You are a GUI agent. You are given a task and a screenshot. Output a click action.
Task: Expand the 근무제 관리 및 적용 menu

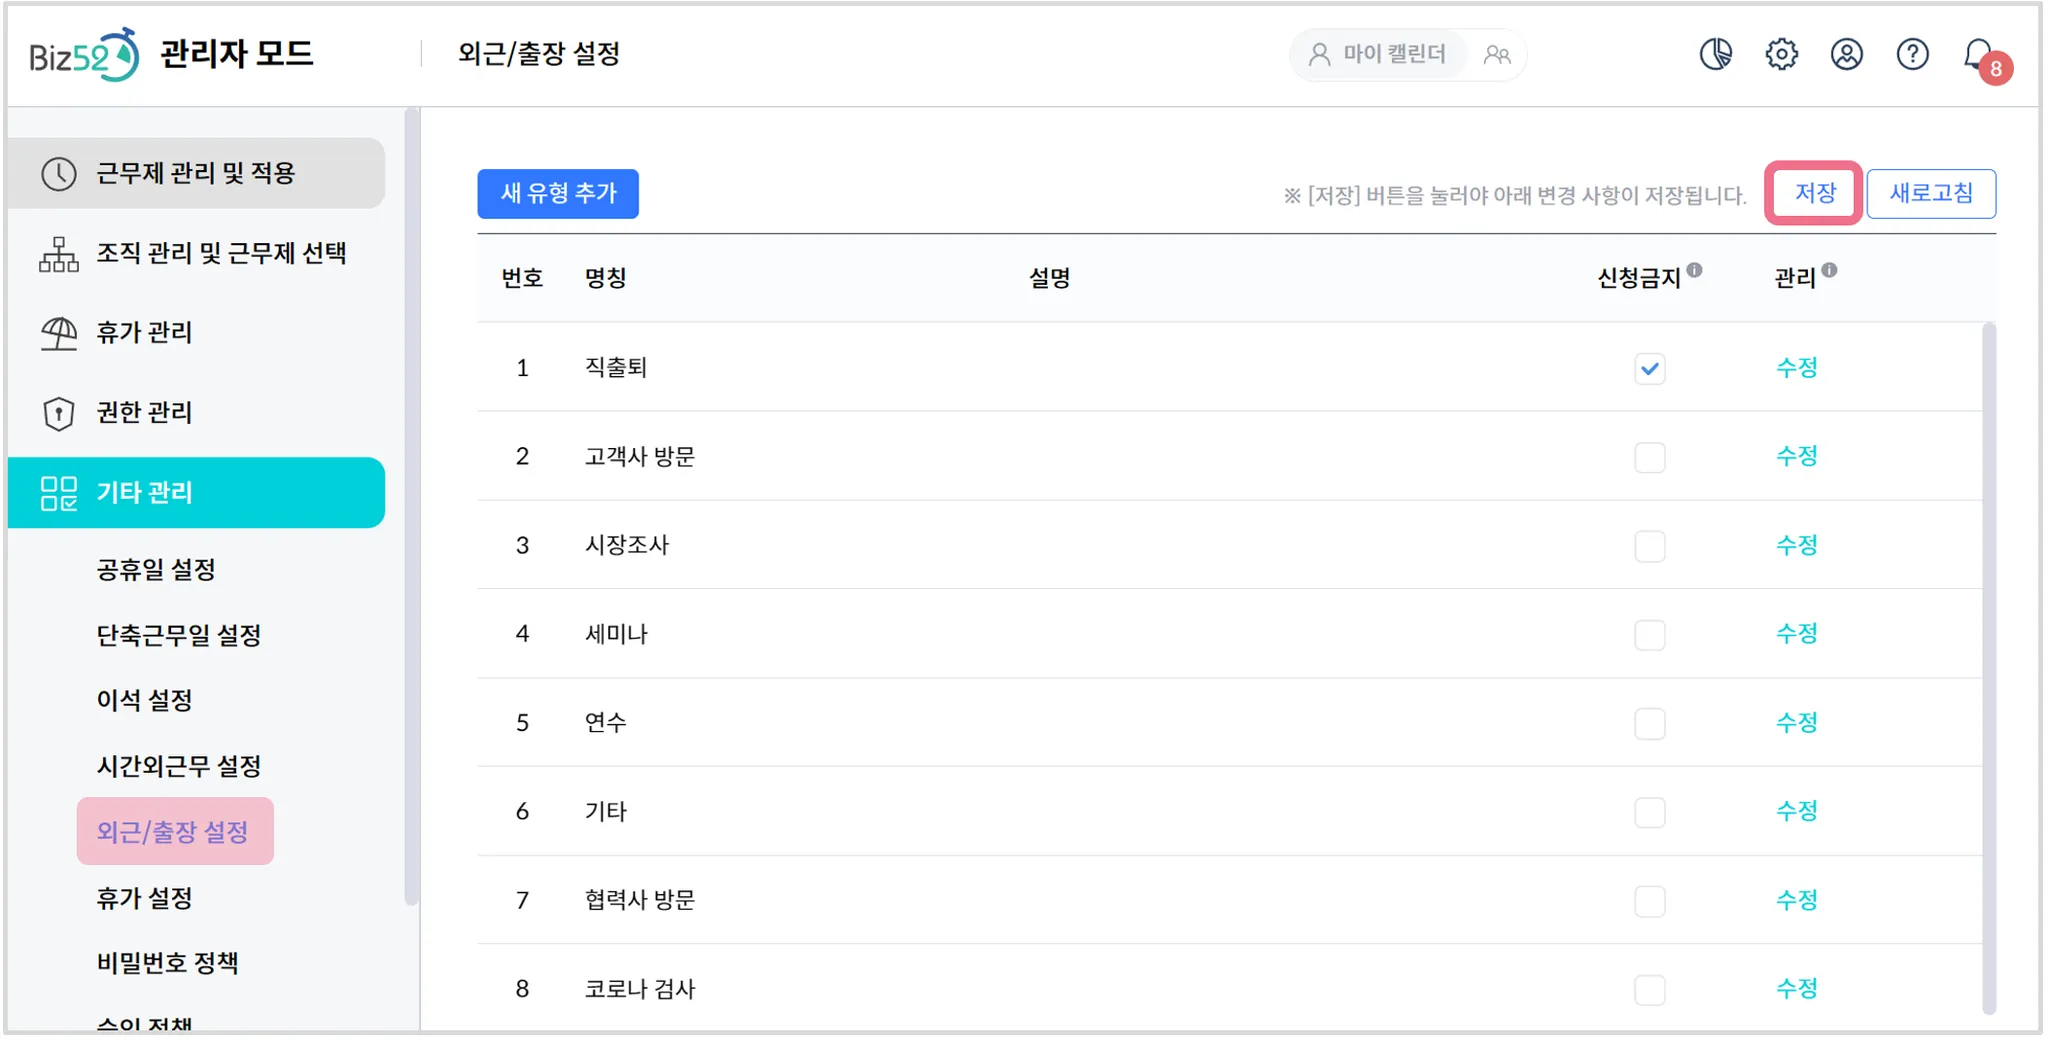(196, 173)
